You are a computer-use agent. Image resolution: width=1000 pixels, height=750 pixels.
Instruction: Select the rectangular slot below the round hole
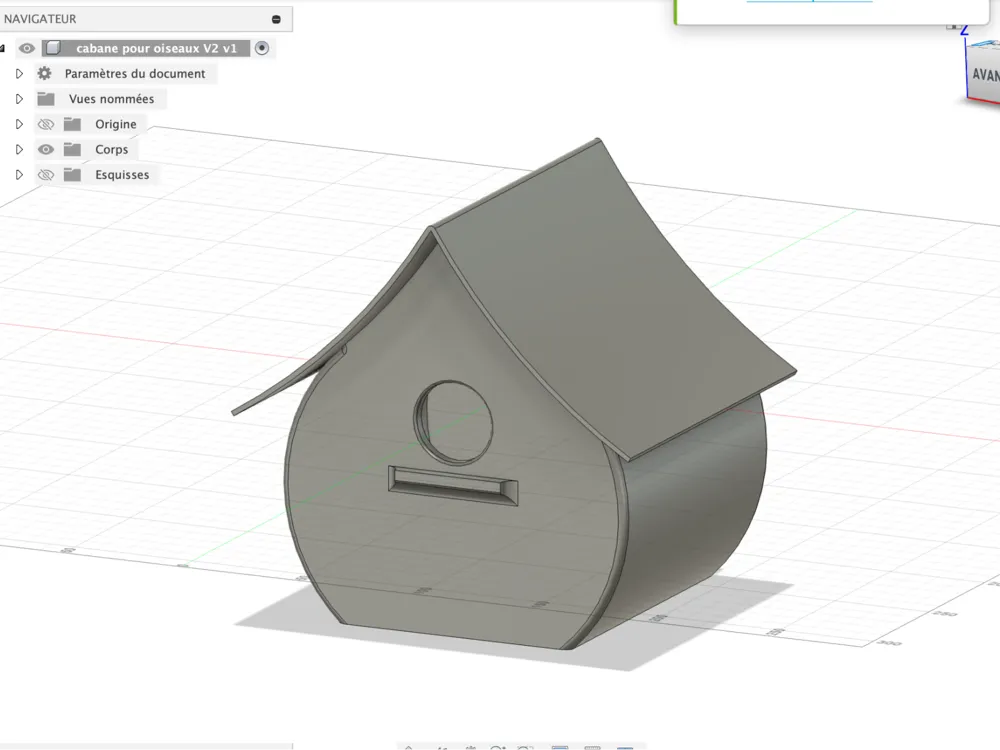pos(453,486)
